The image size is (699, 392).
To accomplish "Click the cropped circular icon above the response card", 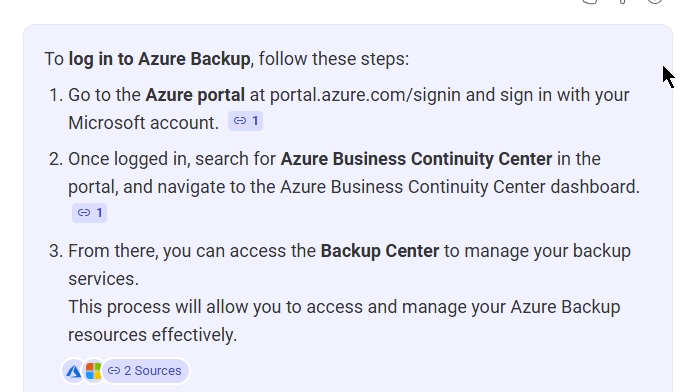I will [x=655, y=1].
